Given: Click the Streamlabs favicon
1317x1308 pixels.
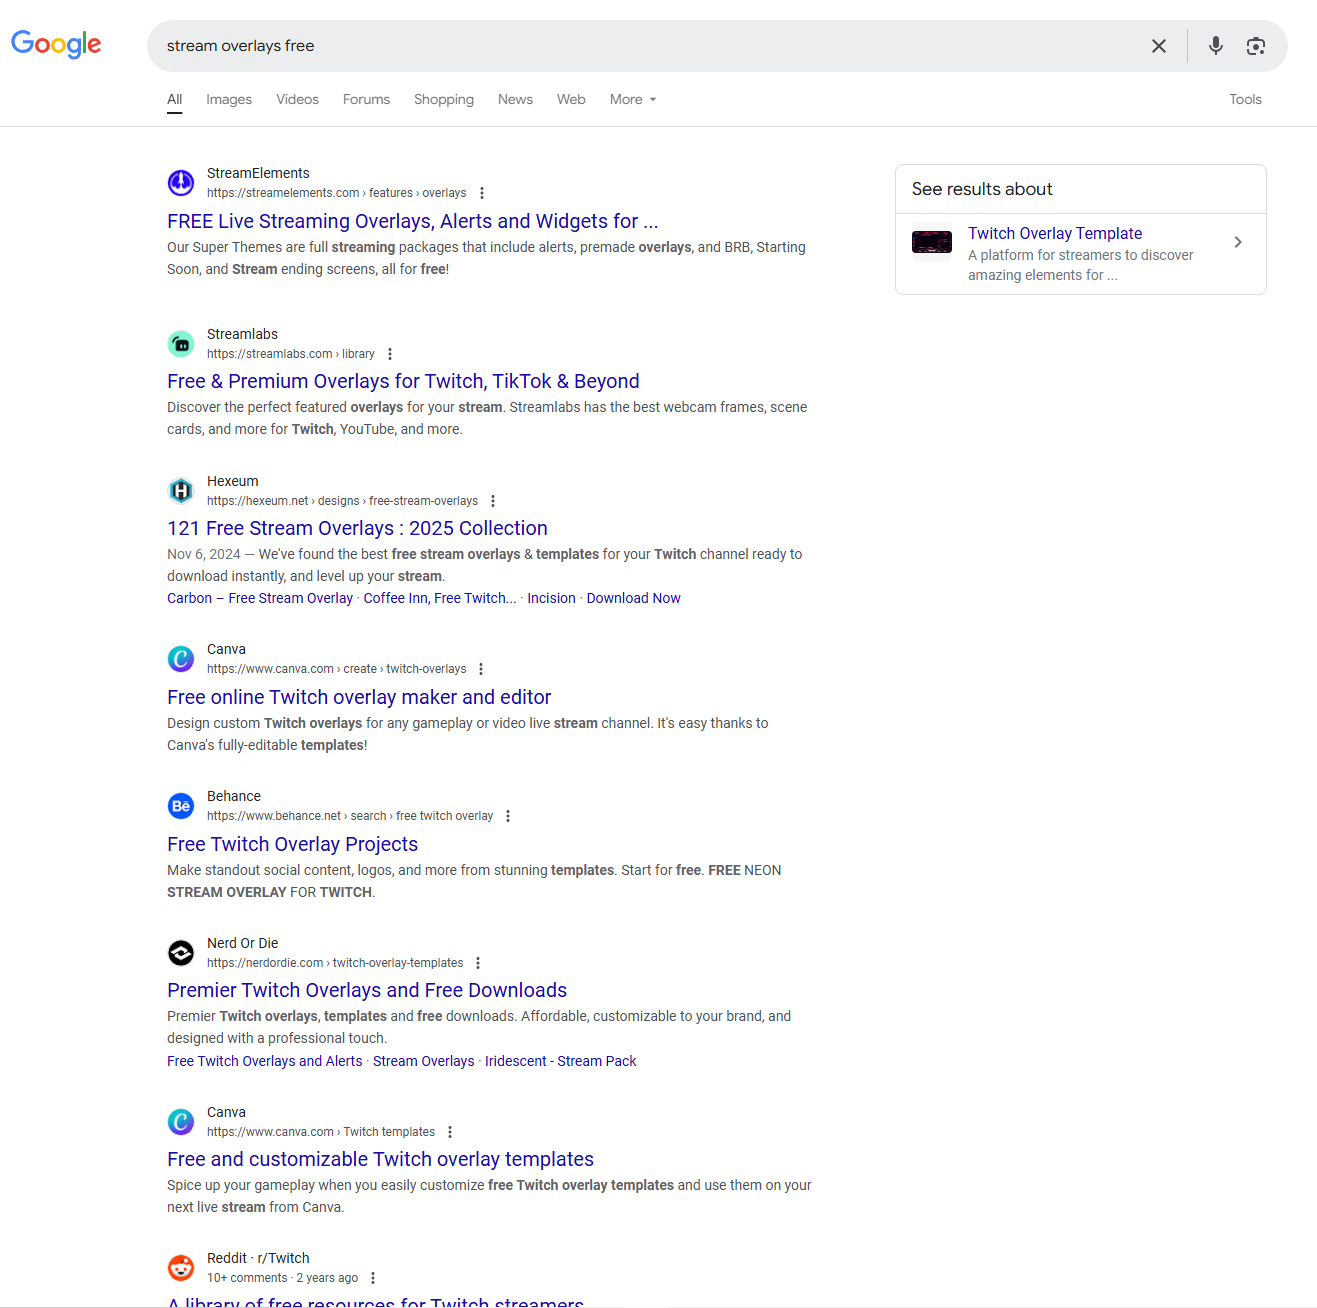Looking at the screenshot, I should click(181, 344).
